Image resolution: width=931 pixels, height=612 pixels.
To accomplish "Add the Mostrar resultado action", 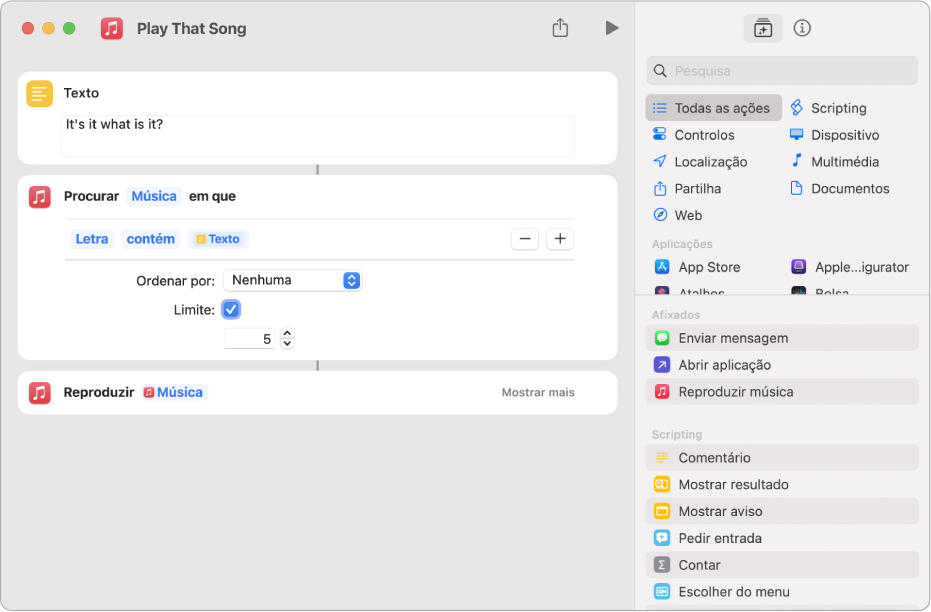I will 782,484.
